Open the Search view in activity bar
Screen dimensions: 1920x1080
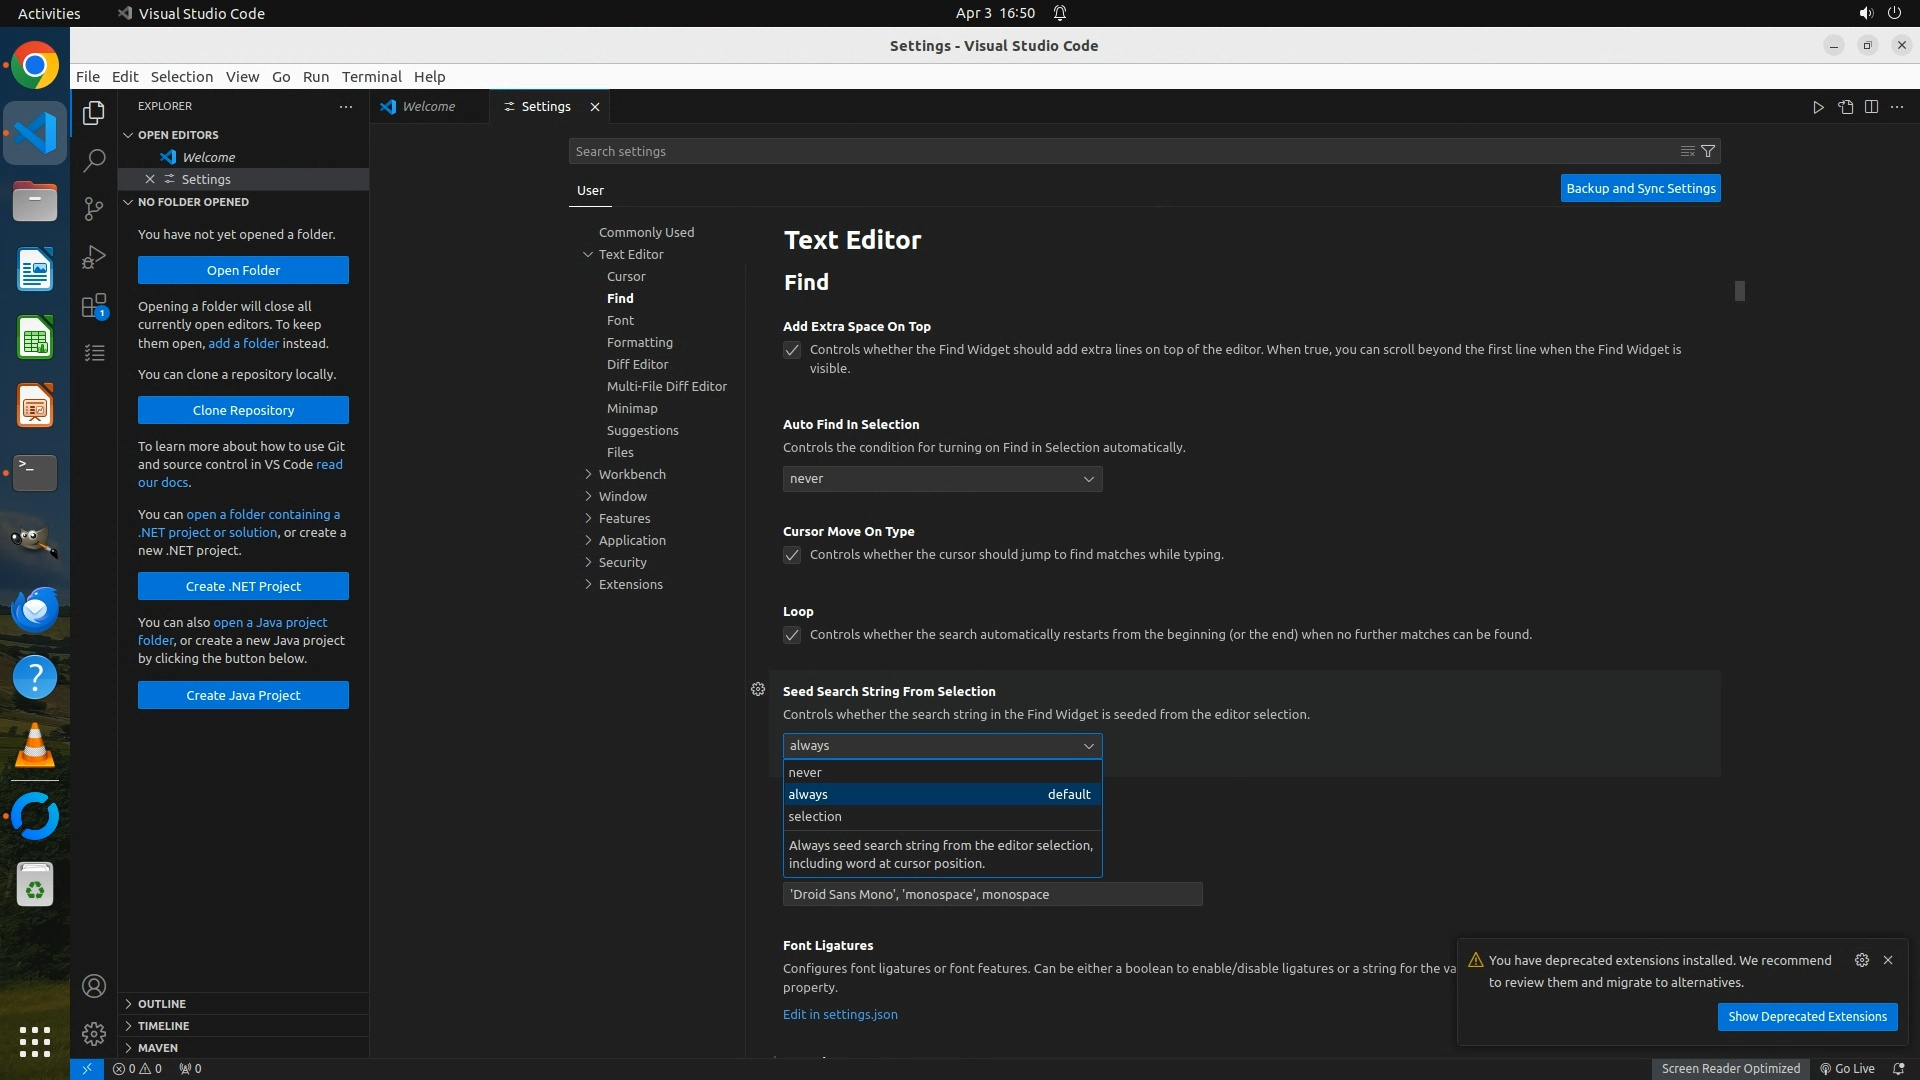point(94,160)
